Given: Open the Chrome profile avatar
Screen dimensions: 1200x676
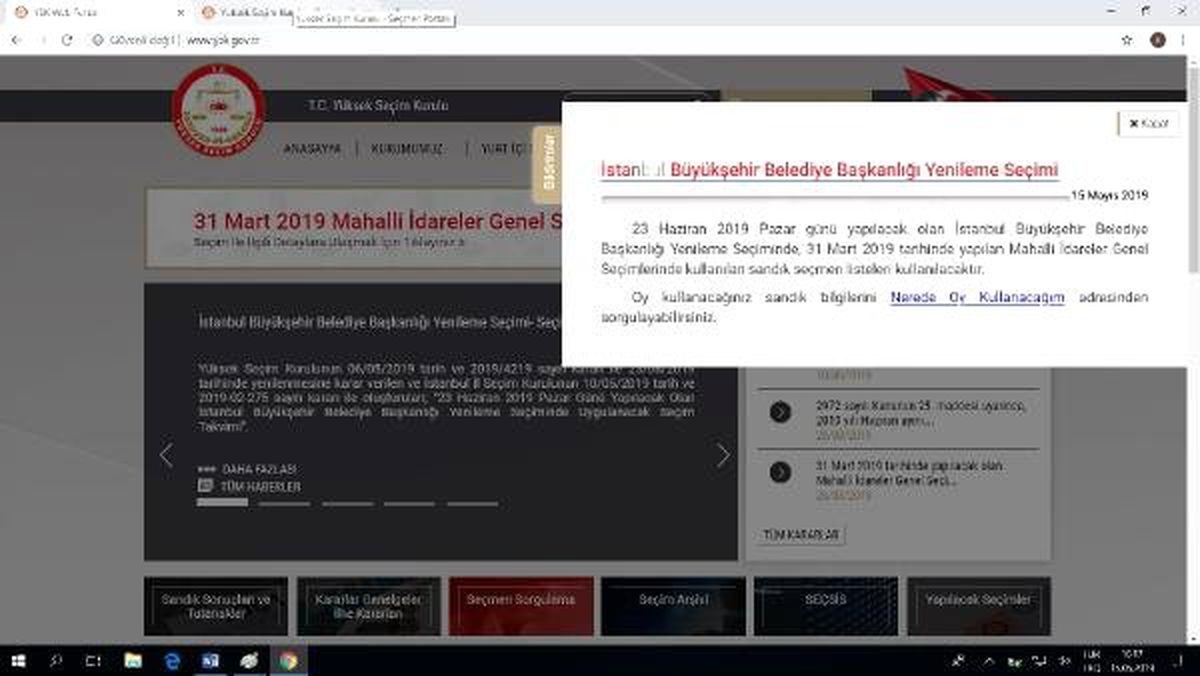Looking at the screenshot, I should (1158, 40).
